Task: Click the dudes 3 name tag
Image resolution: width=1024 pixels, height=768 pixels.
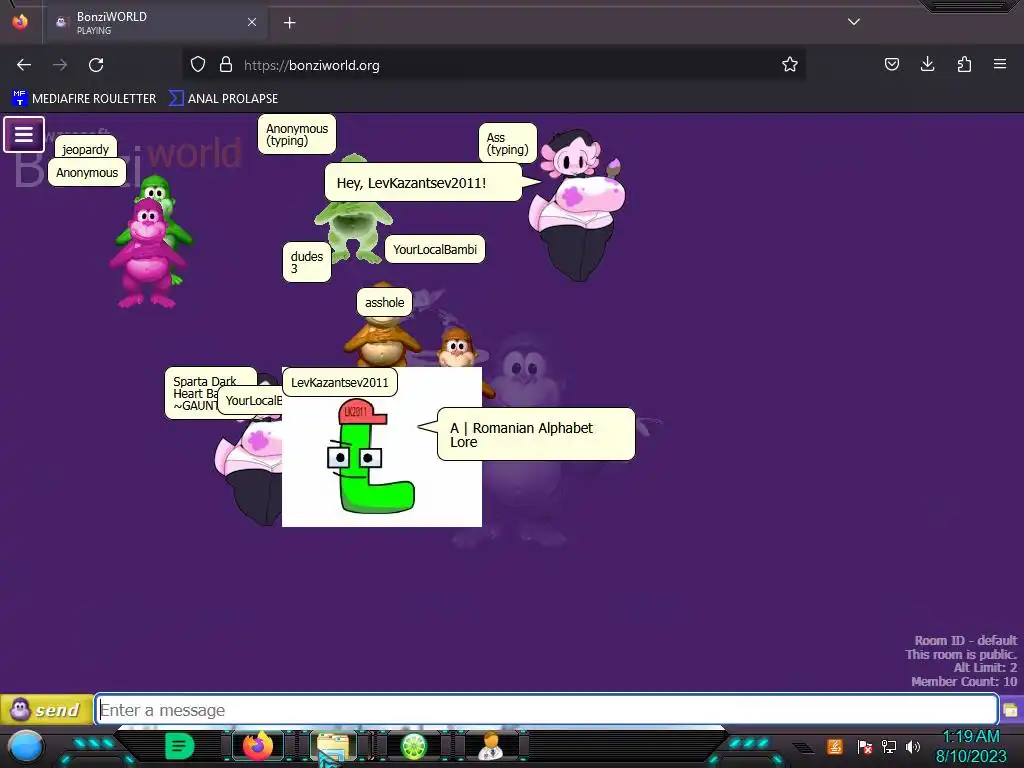Action: pos(306,263)
